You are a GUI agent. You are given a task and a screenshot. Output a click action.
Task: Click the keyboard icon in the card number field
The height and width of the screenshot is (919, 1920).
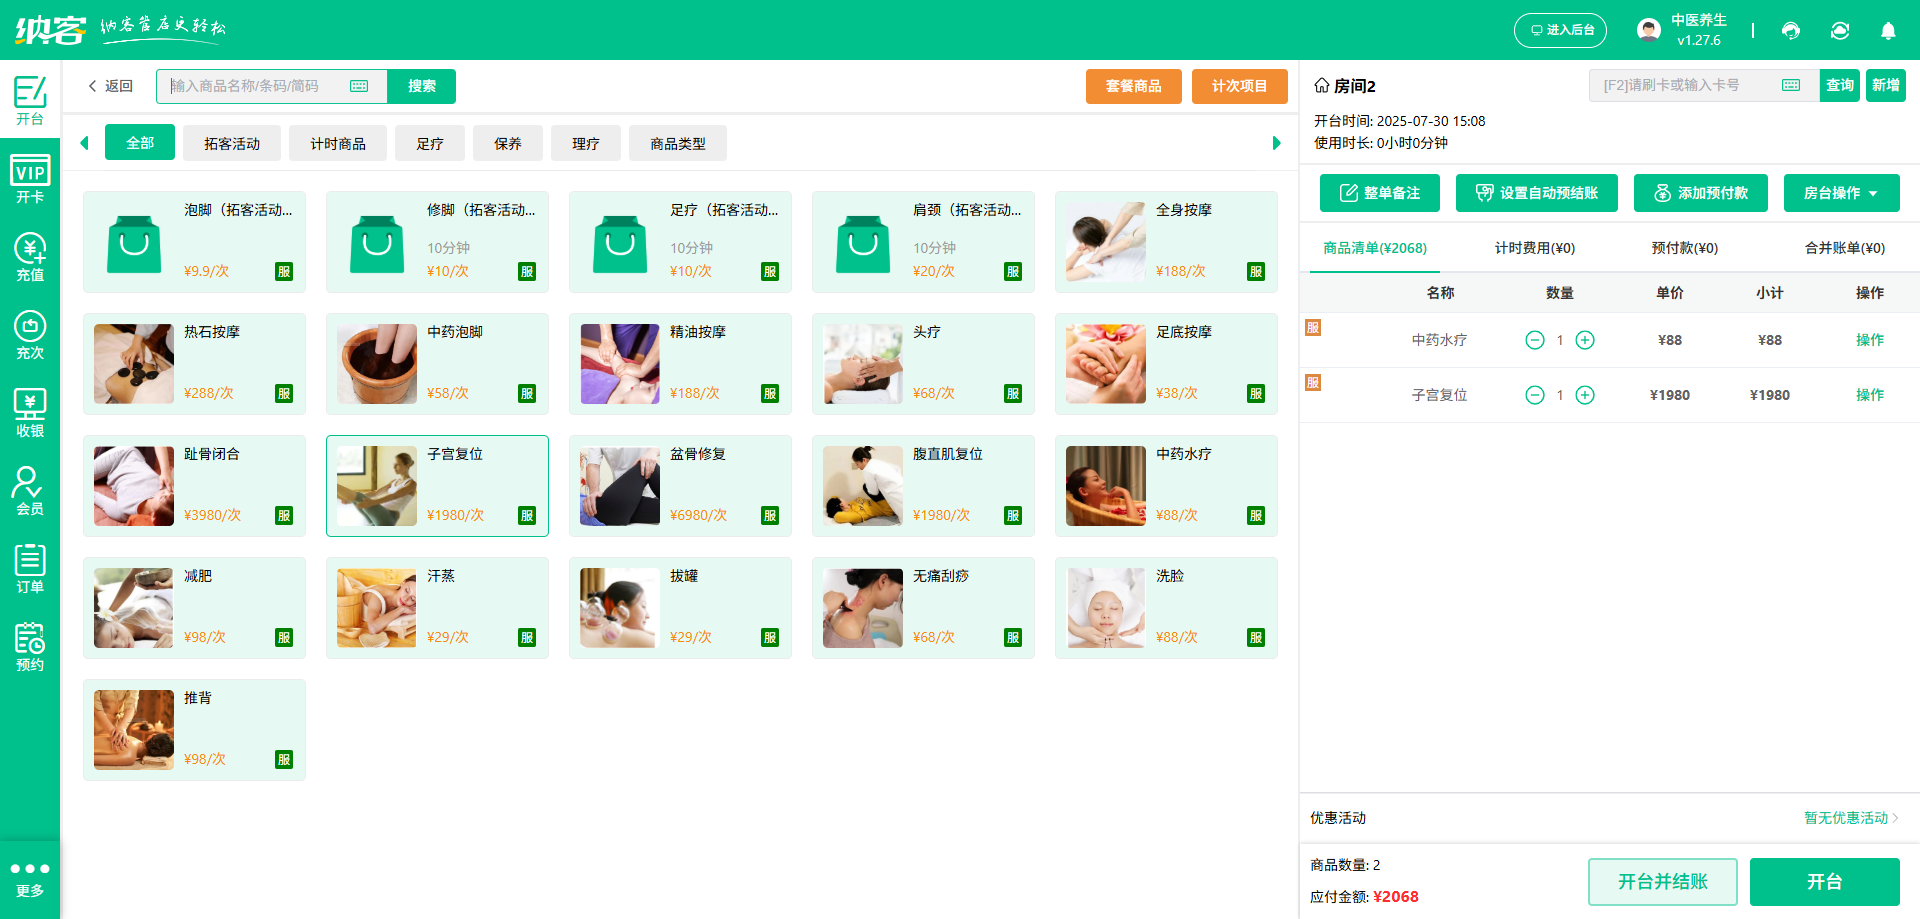point(1789,85)
